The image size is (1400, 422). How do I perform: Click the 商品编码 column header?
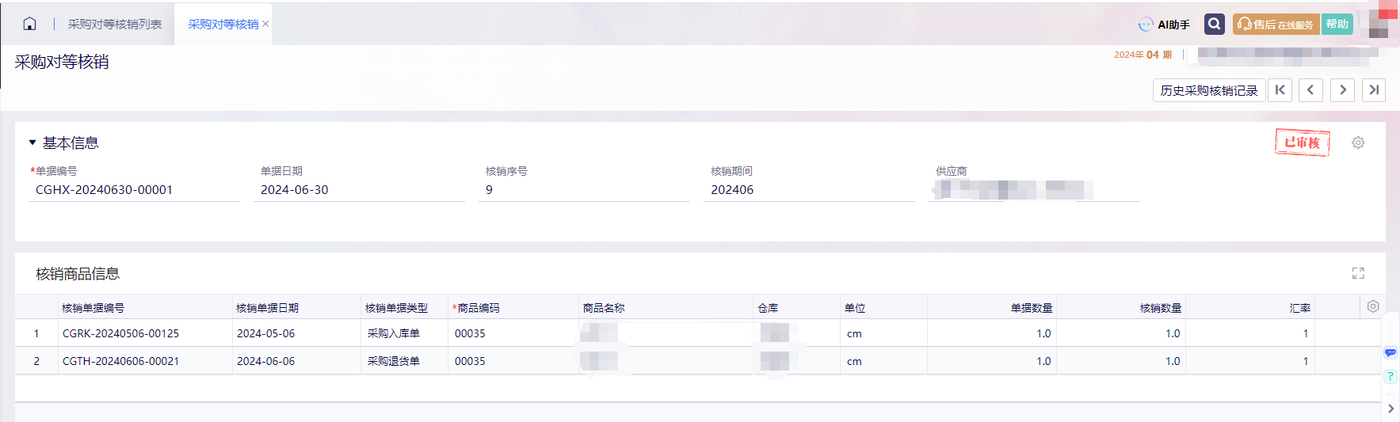point(514,308)
